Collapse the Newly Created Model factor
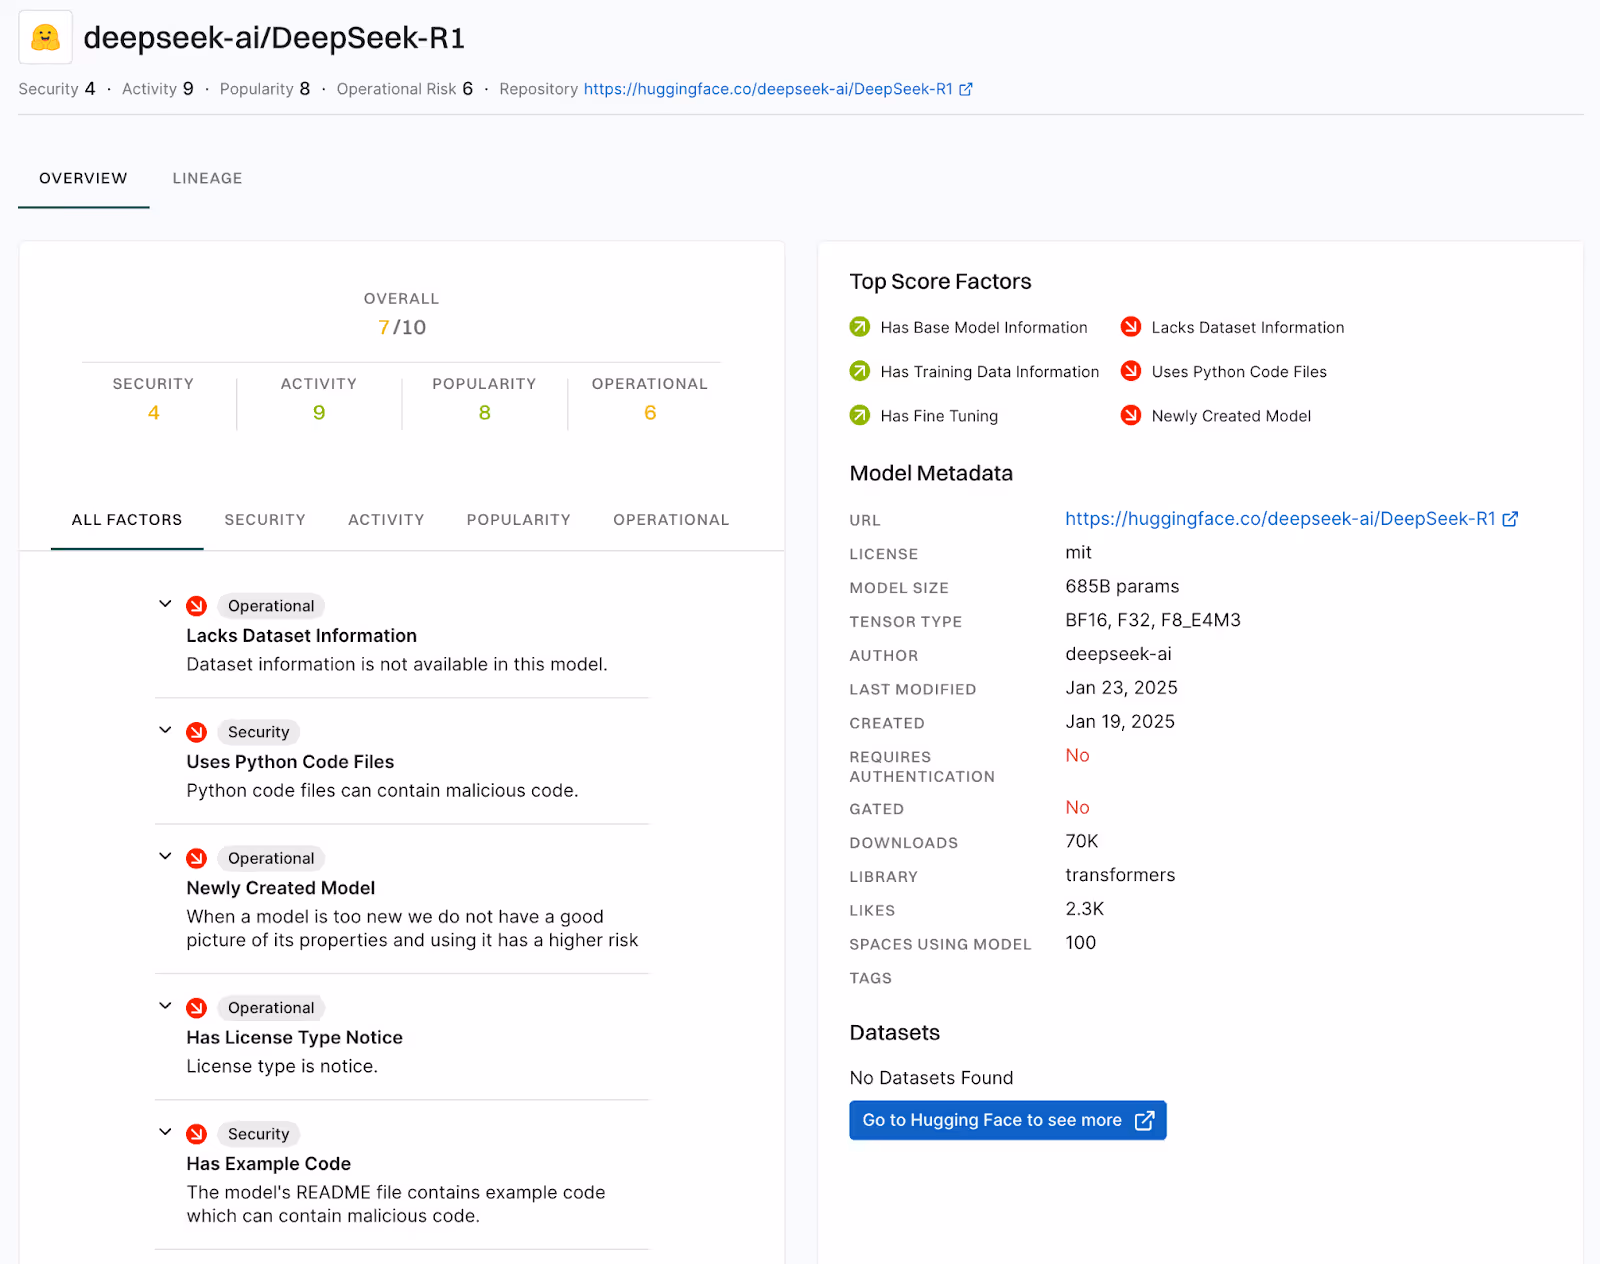This screenshot has height=1264, width=1600. pyautogui.click(x=165, y=856)
